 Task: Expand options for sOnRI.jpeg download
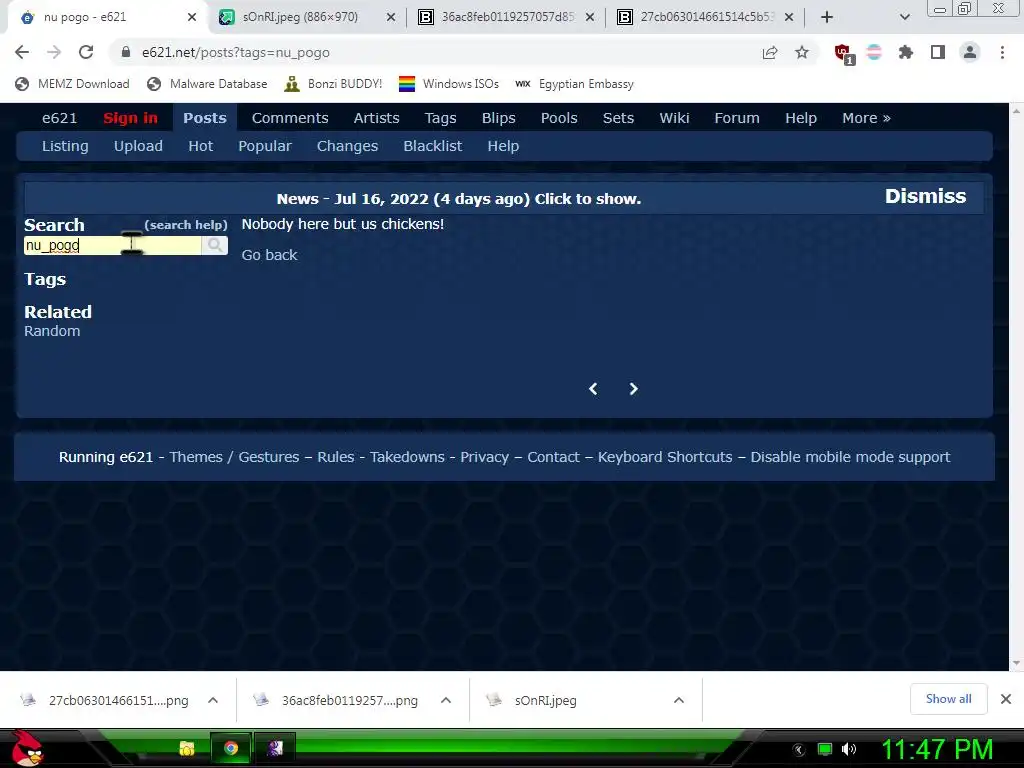(x=679, y=700)
